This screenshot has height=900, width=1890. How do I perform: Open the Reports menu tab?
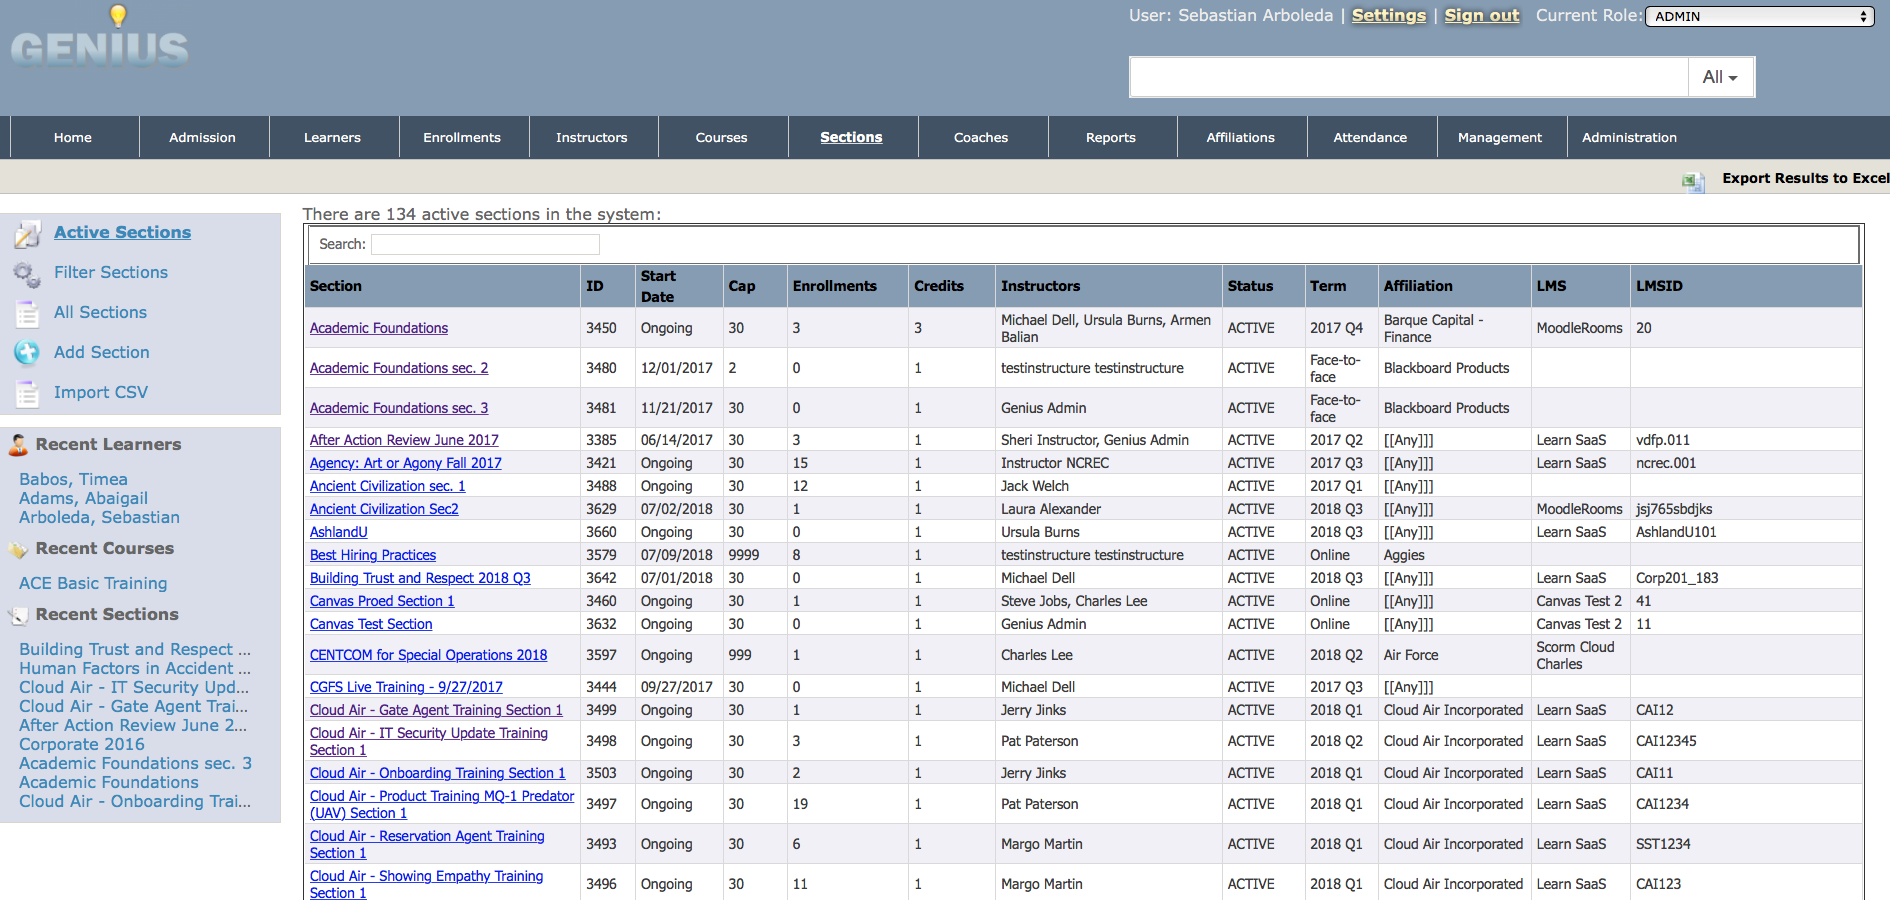[1110, 138]
